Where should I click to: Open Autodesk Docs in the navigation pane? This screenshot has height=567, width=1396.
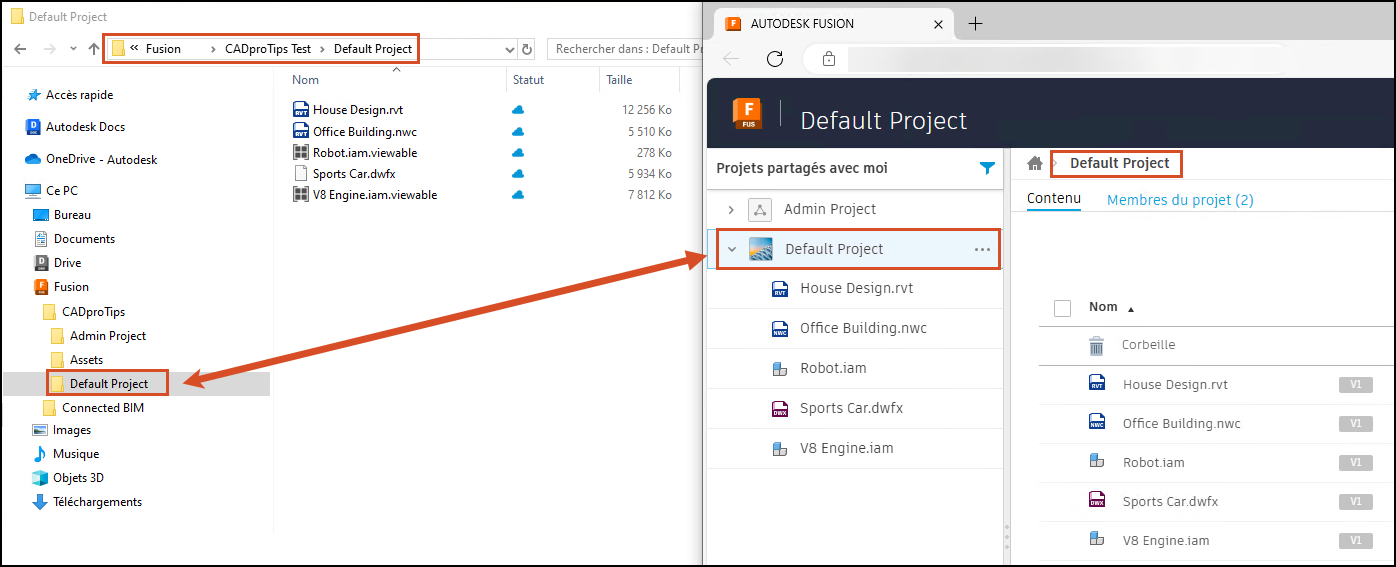tap(85, 127)
